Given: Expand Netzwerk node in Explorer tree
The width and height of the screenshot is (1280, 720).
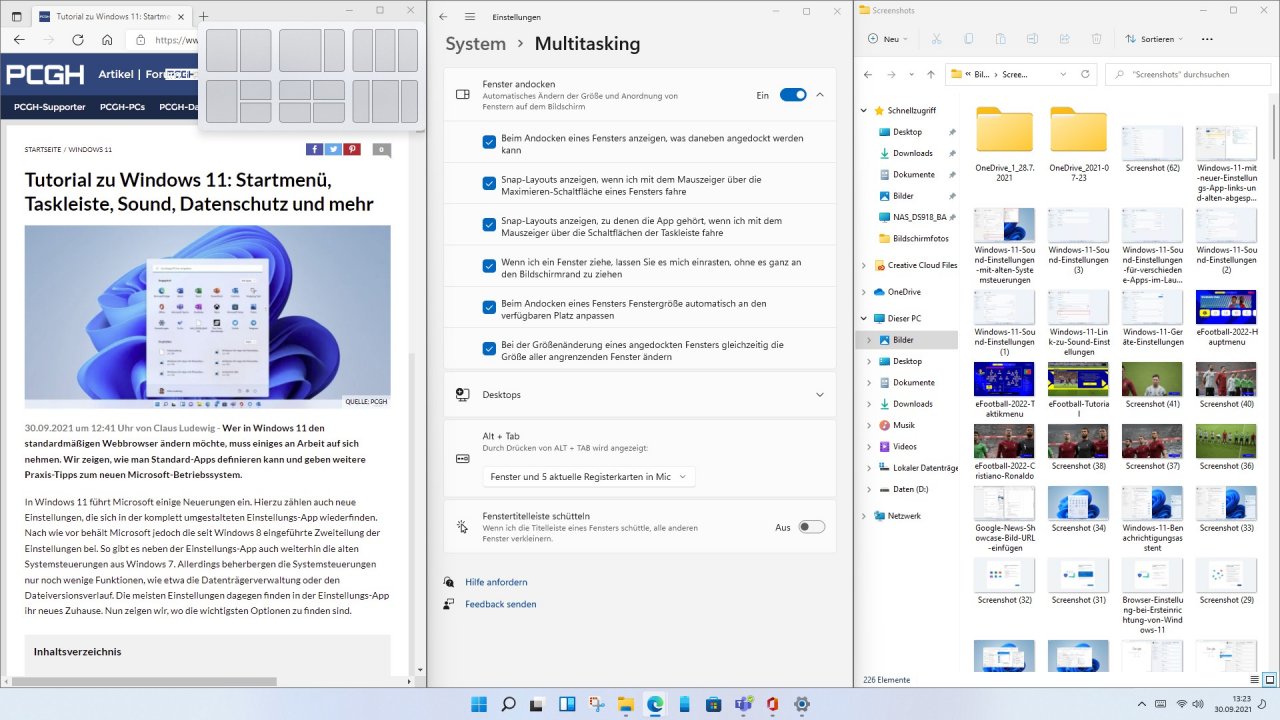Looking at the screenshot, I should [x=865, y=515].
